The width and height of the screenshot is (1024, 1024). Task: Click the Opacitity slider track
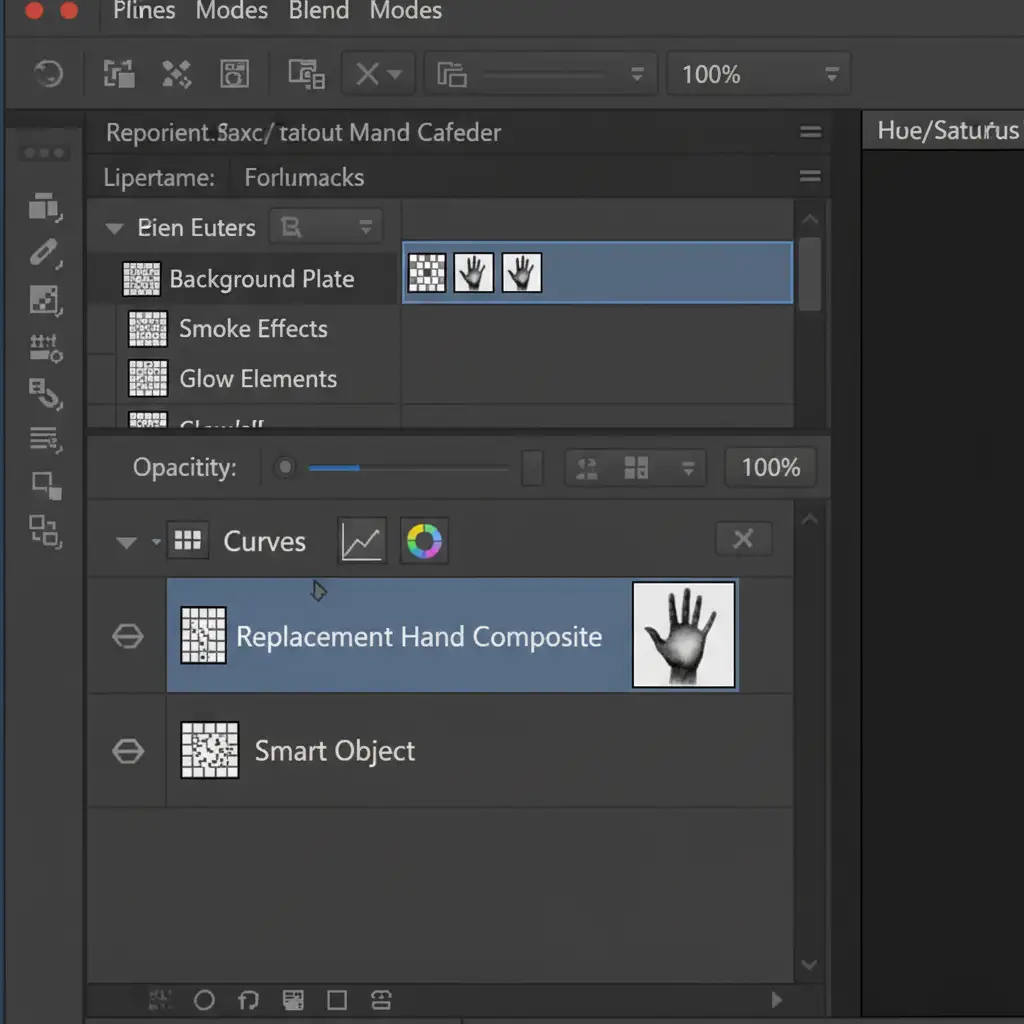tap(410, 468)
